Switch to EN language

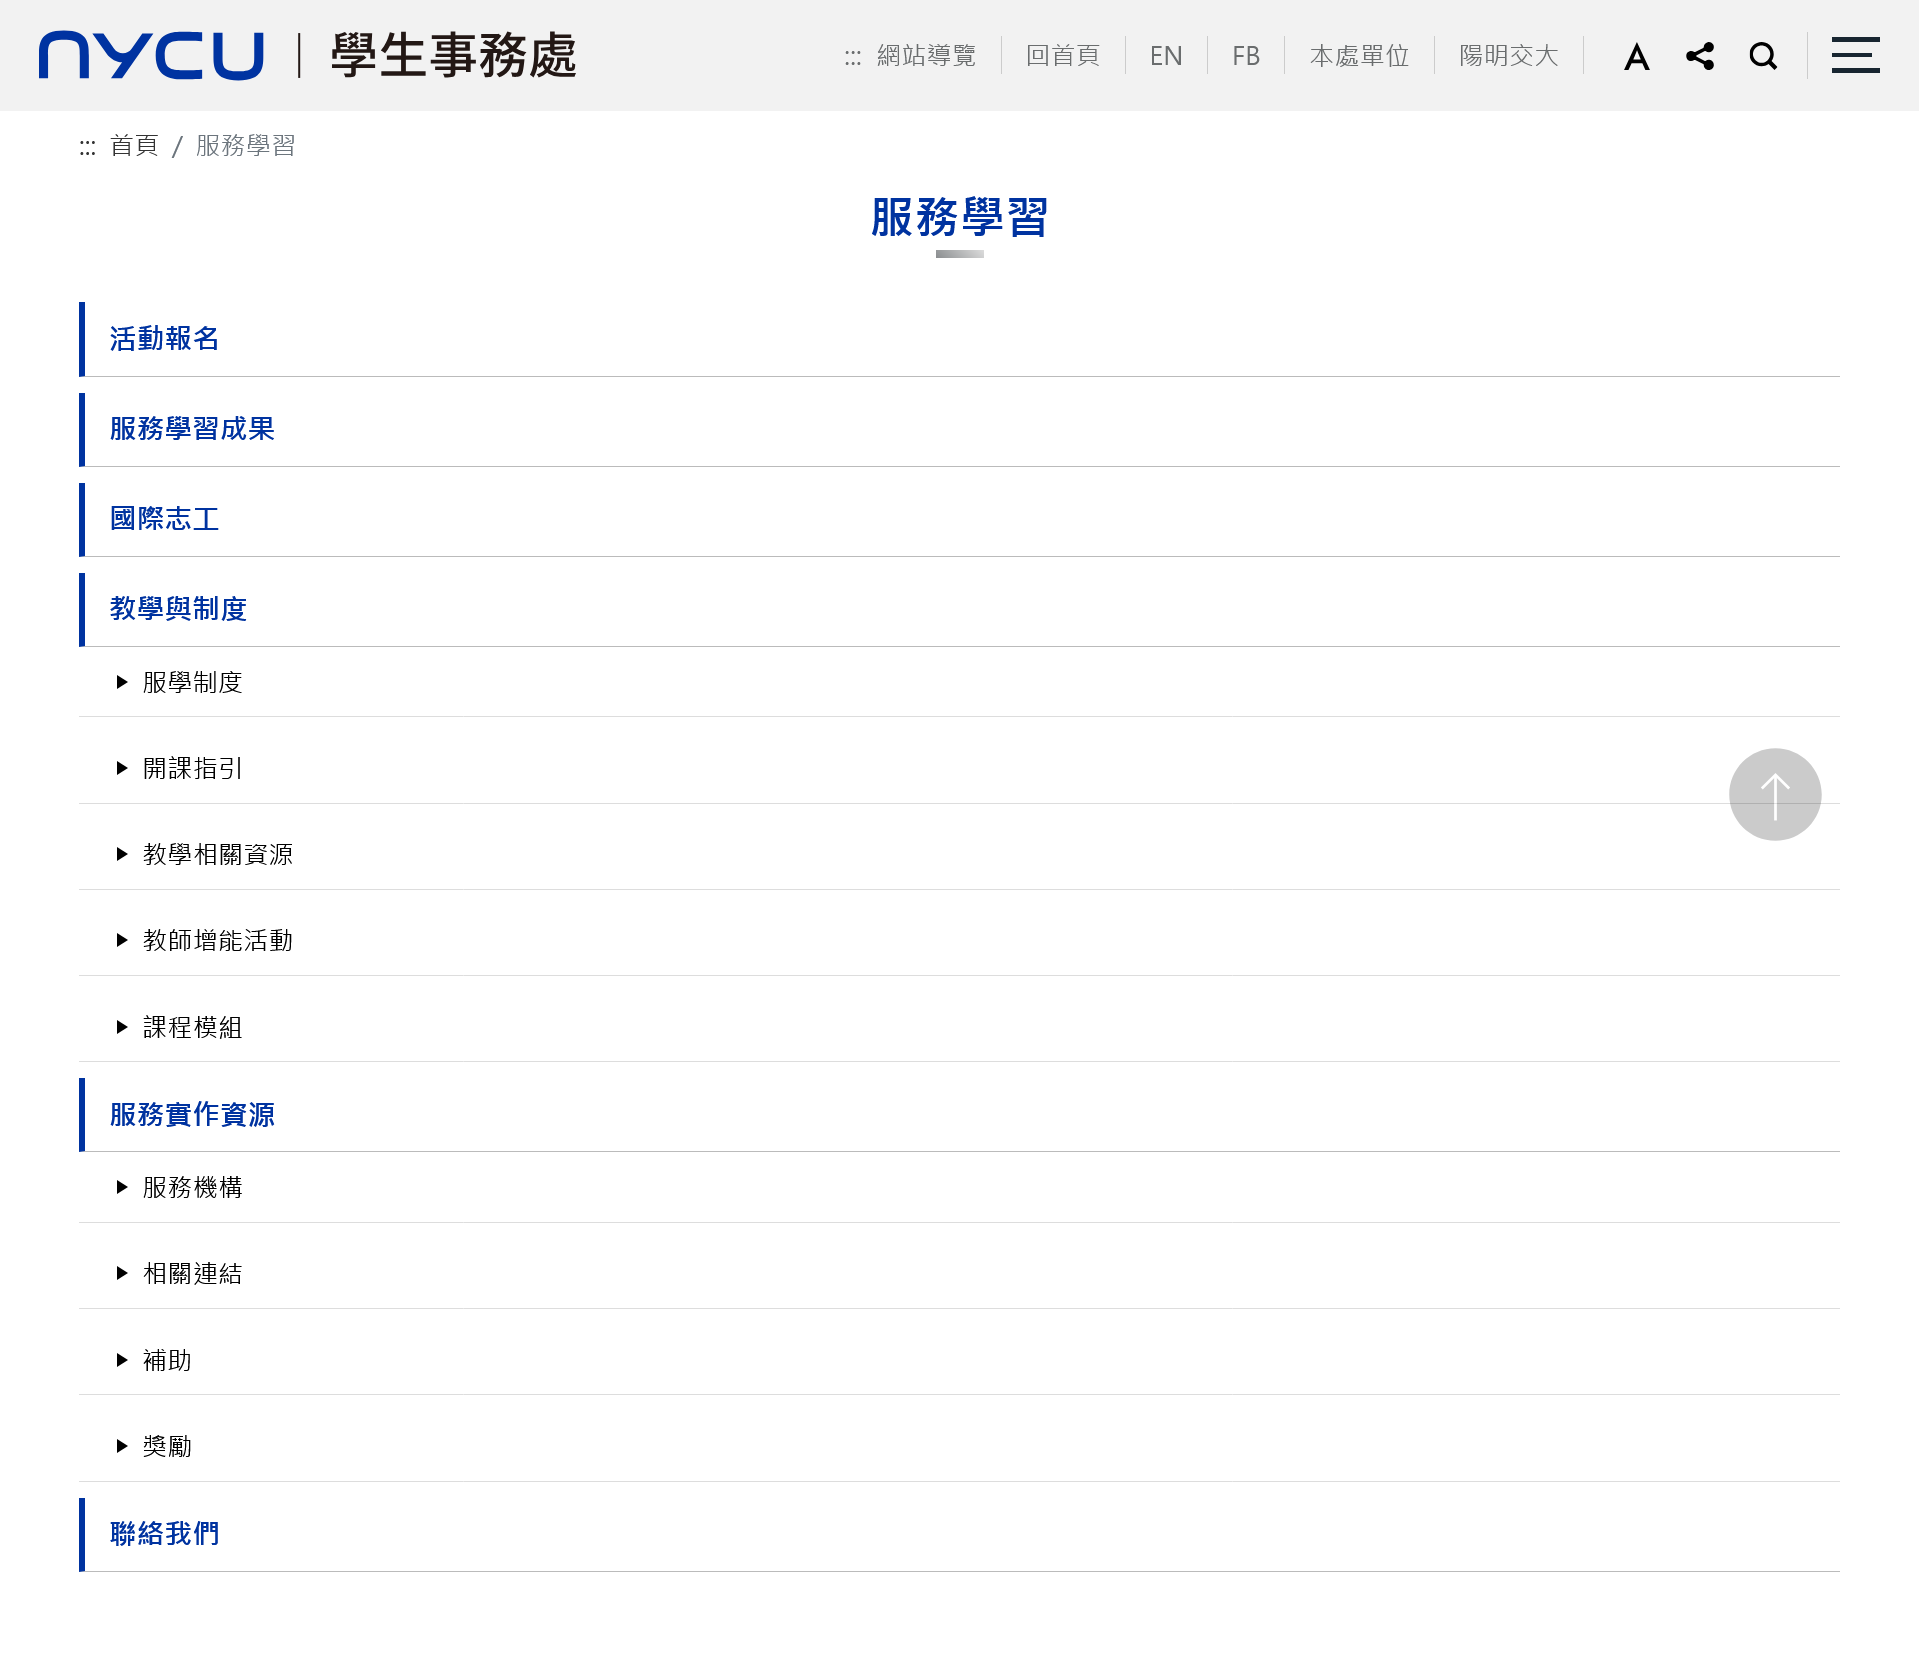(1166, 56)
